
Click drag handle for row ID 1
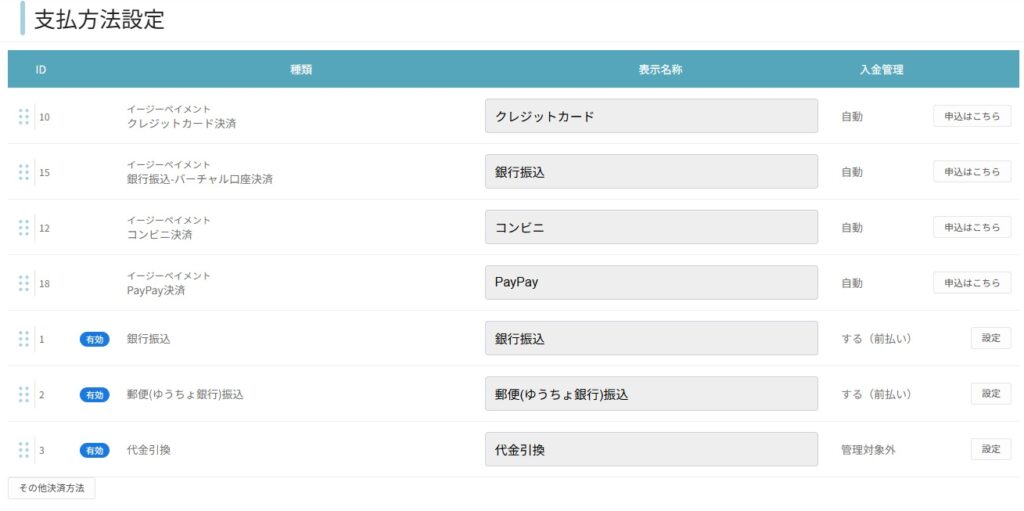click(x=23, y=339)
